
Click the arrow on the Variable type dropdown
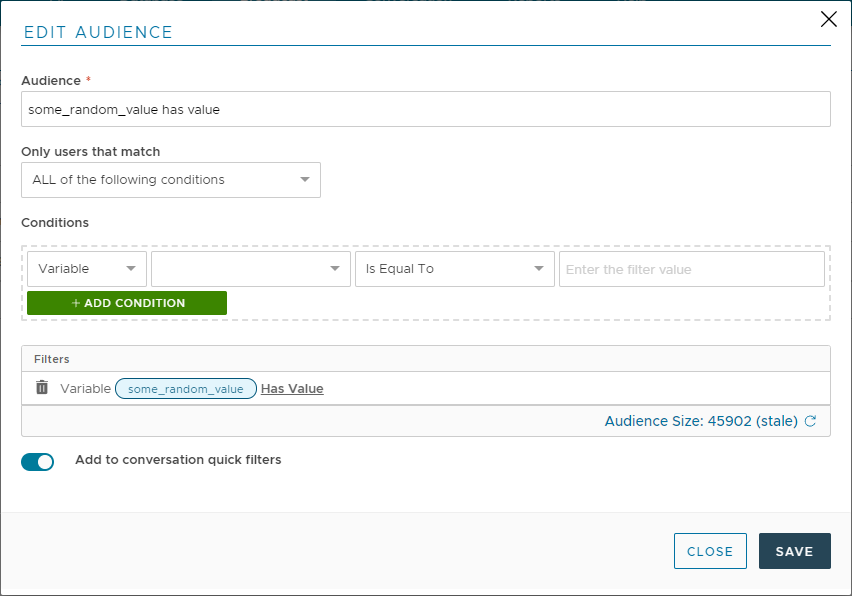(131, 269)
